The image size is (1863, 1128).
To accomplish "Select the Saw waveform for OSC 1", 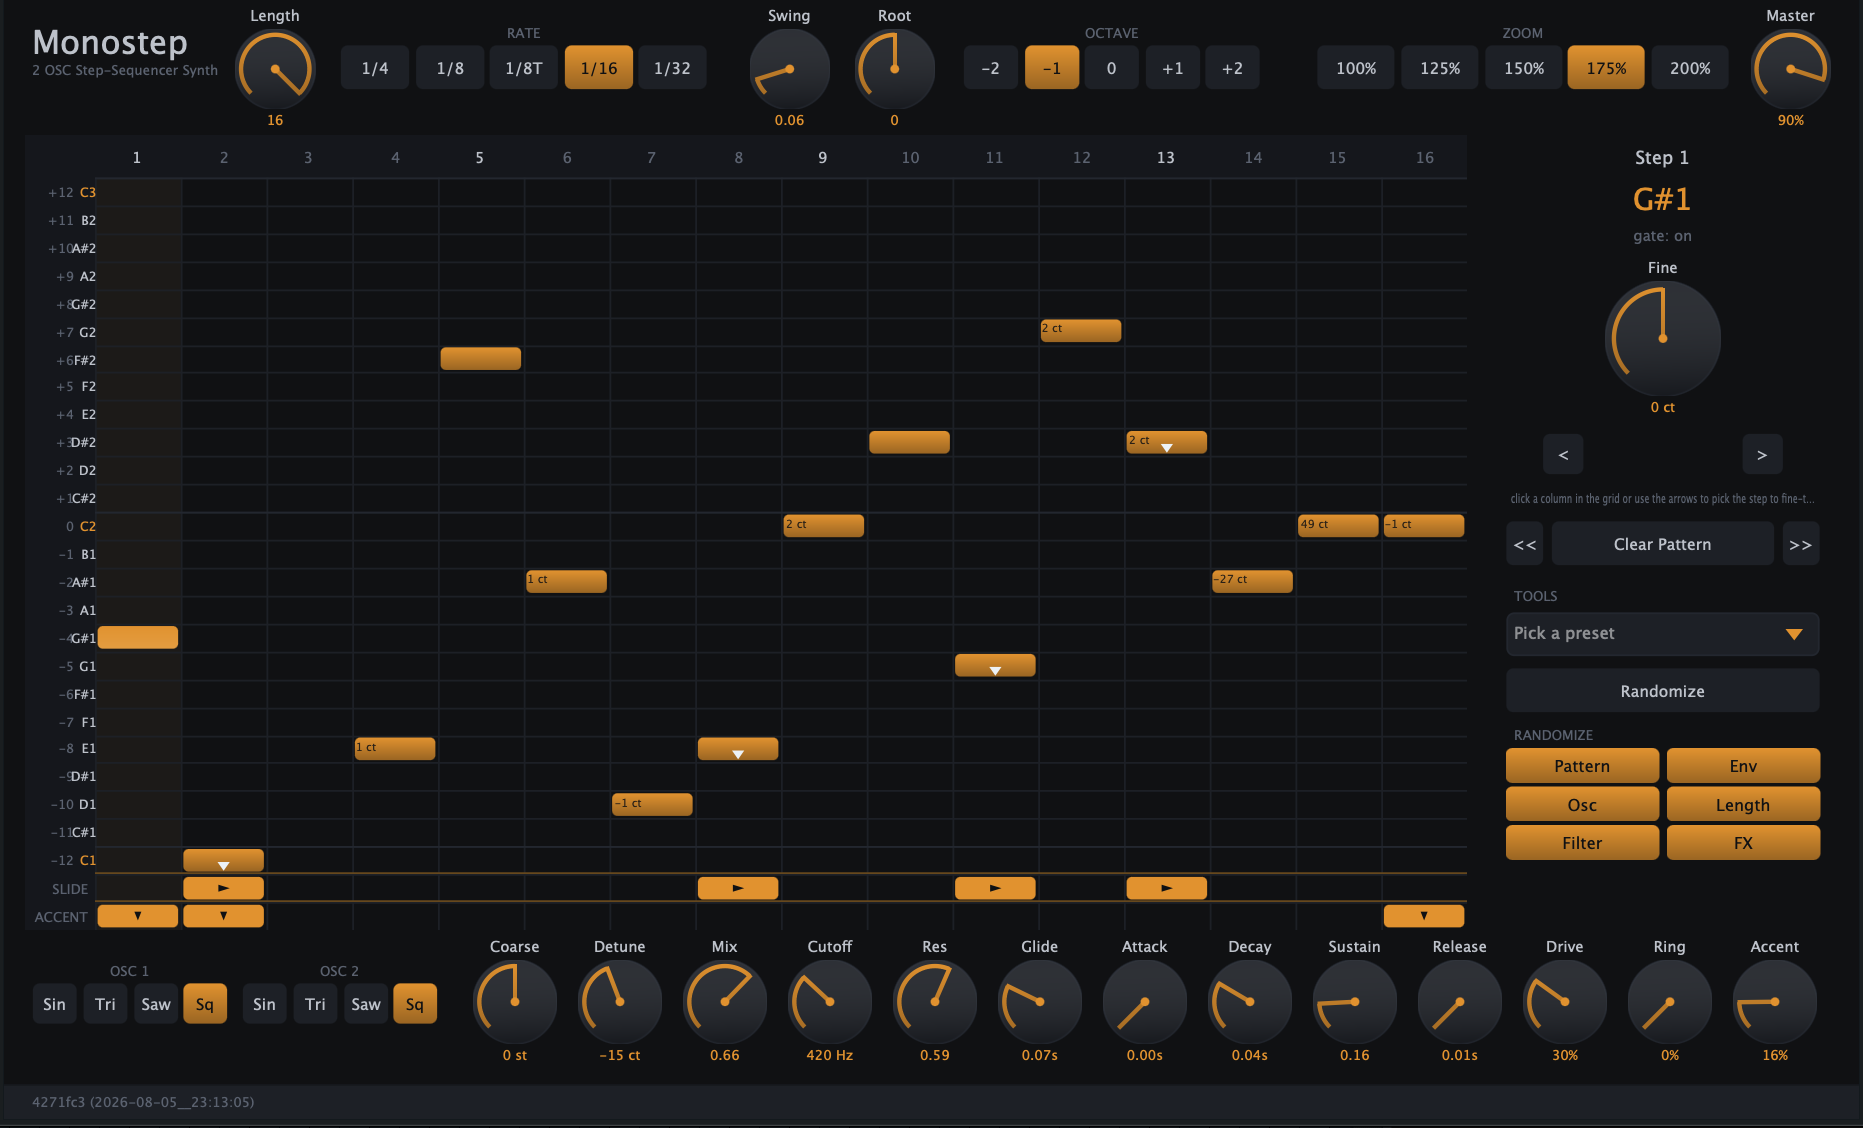I will point(155,1004).
